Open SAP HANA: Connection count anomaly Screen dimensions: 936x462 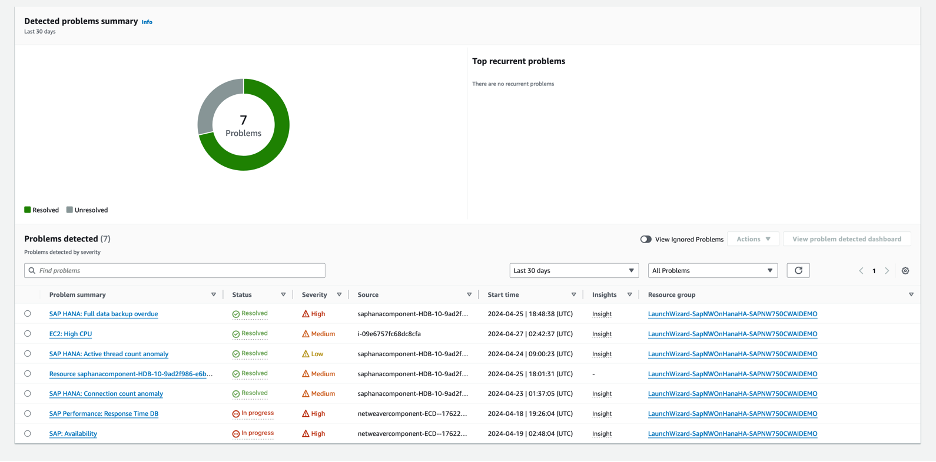pyautogui.click(x=106, y=394)
